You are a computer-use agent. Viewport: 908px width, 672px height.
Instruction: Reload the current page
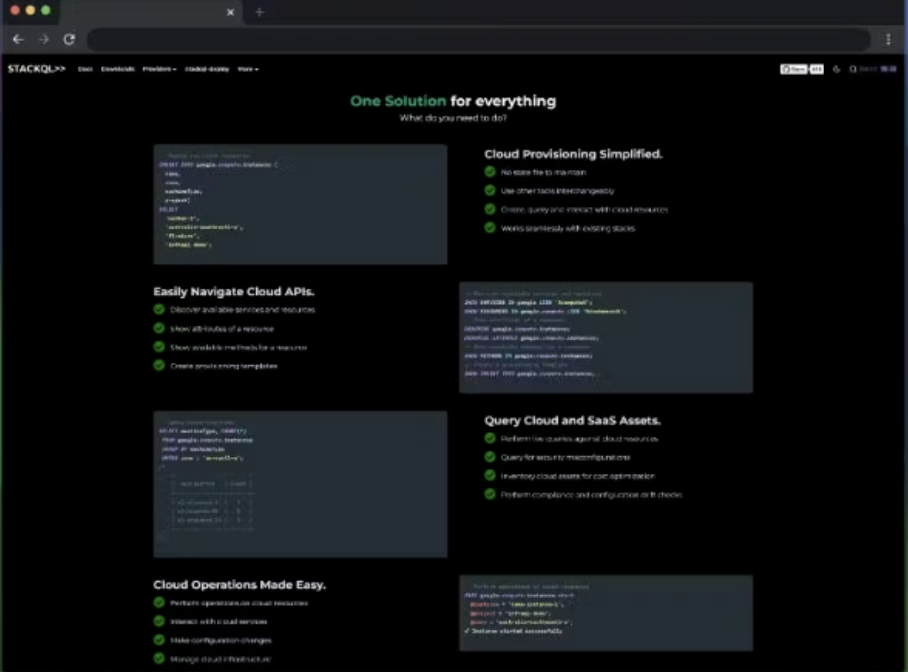[69, 39]
